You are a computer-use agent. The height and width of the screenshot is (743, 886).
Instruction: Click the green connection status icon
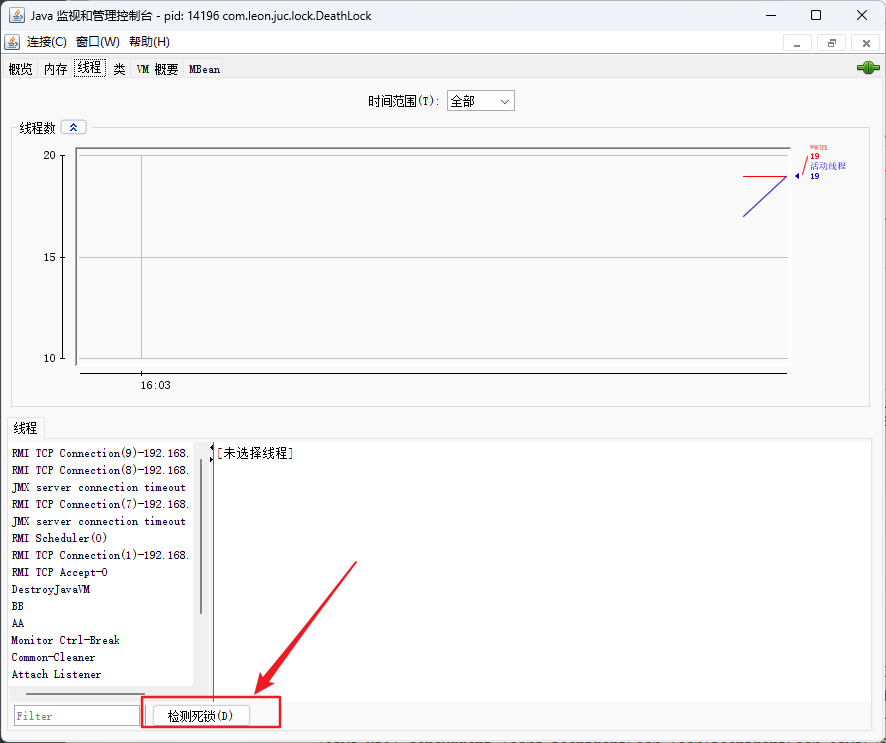[867, 68]
